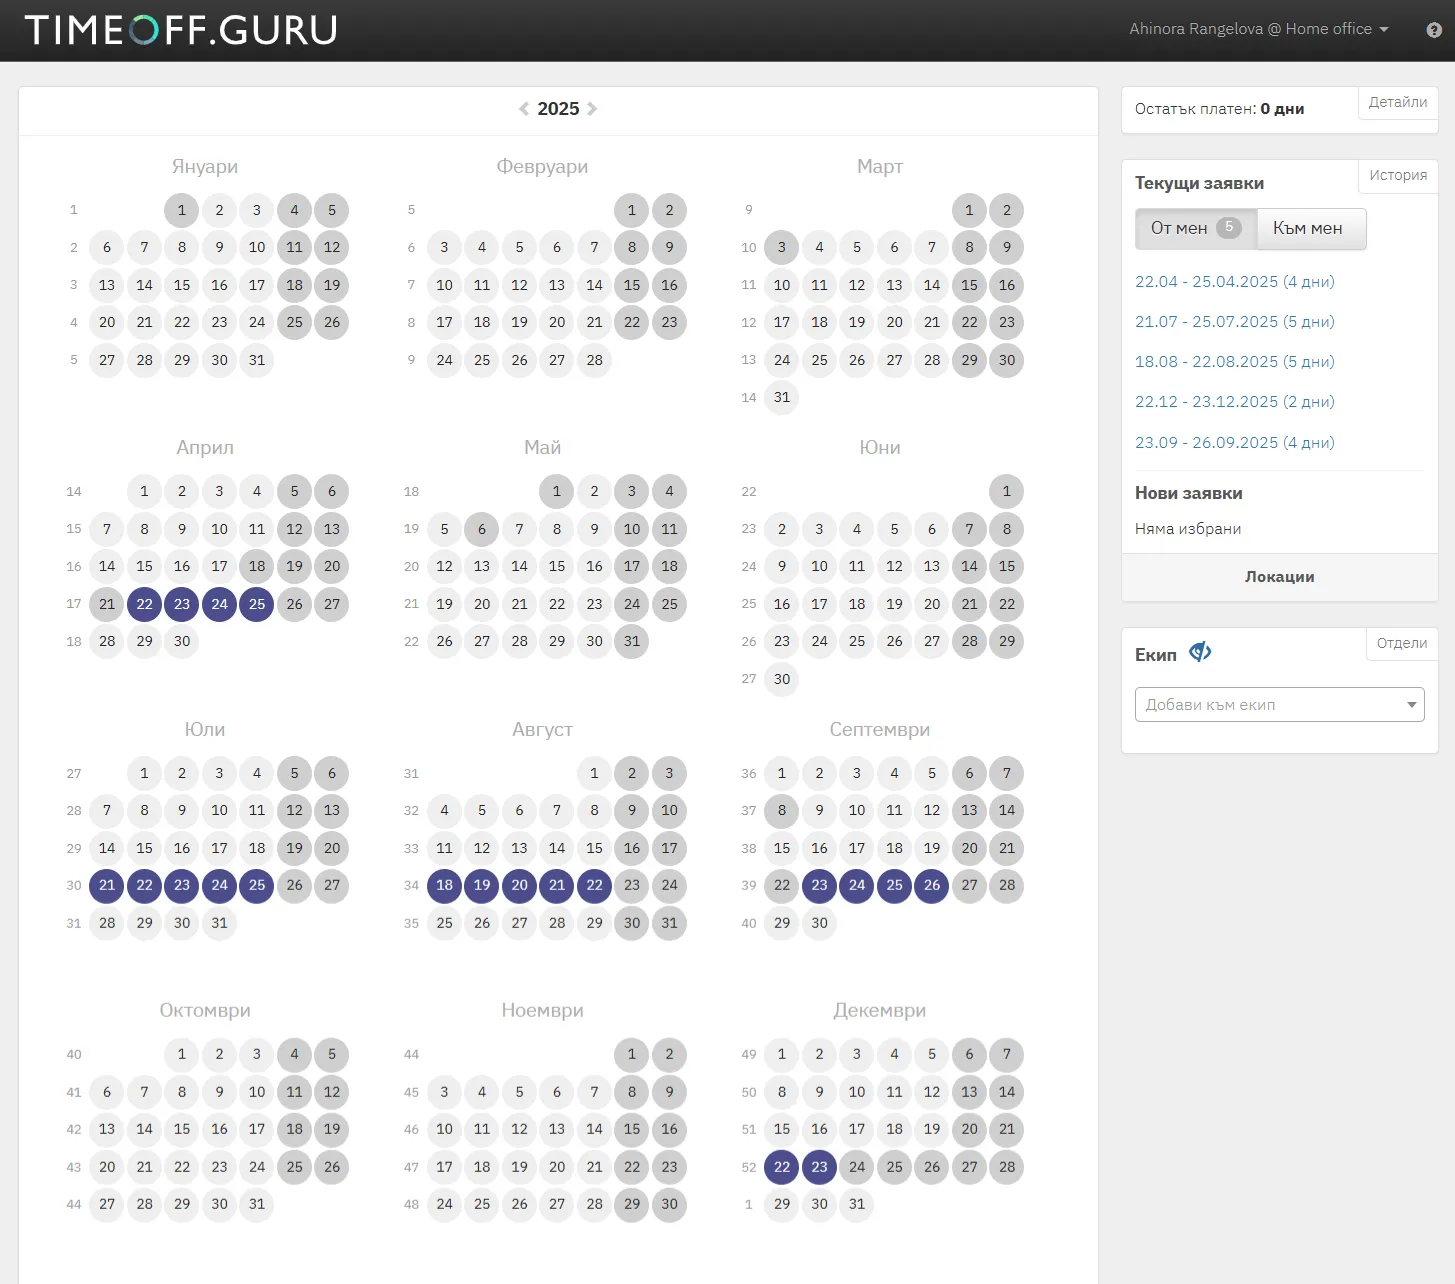1455x1284 pixels.
Task: Open the TIMEOFF.GURU logo home
Action: click(181, 30)
